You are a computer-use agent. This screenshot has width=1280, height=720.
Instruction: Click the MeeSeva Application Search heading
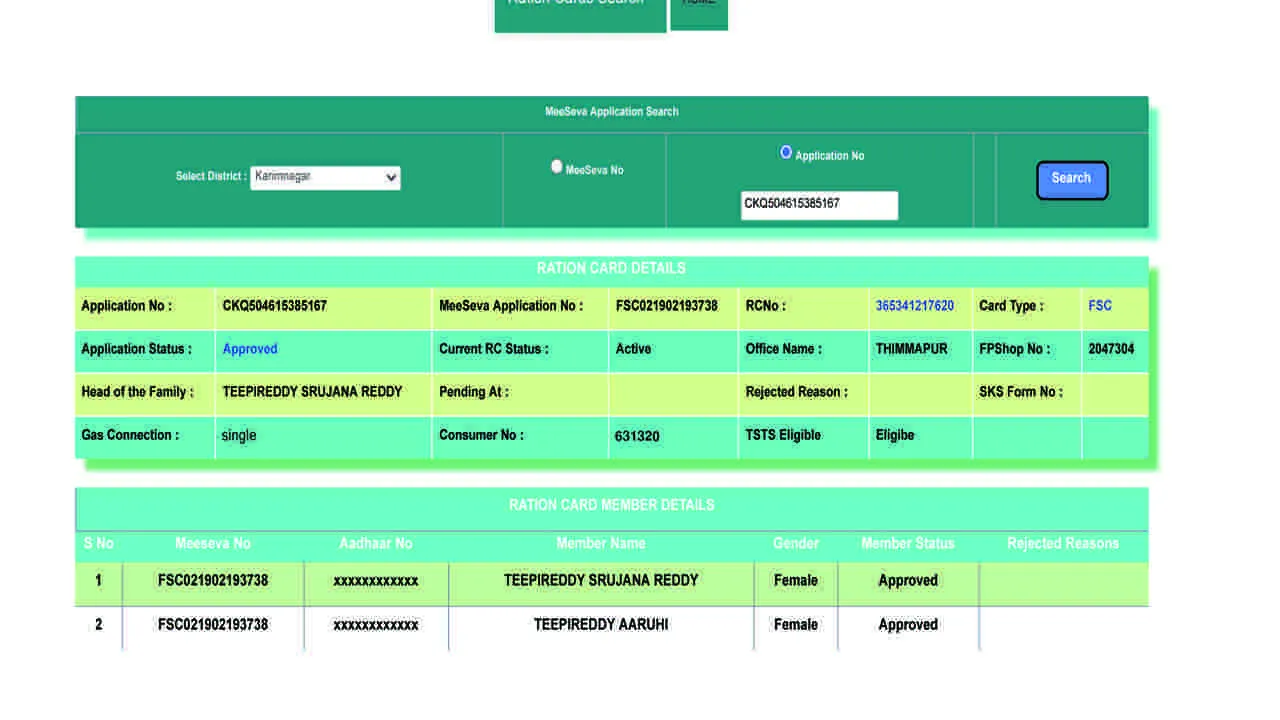click(612, 112)
